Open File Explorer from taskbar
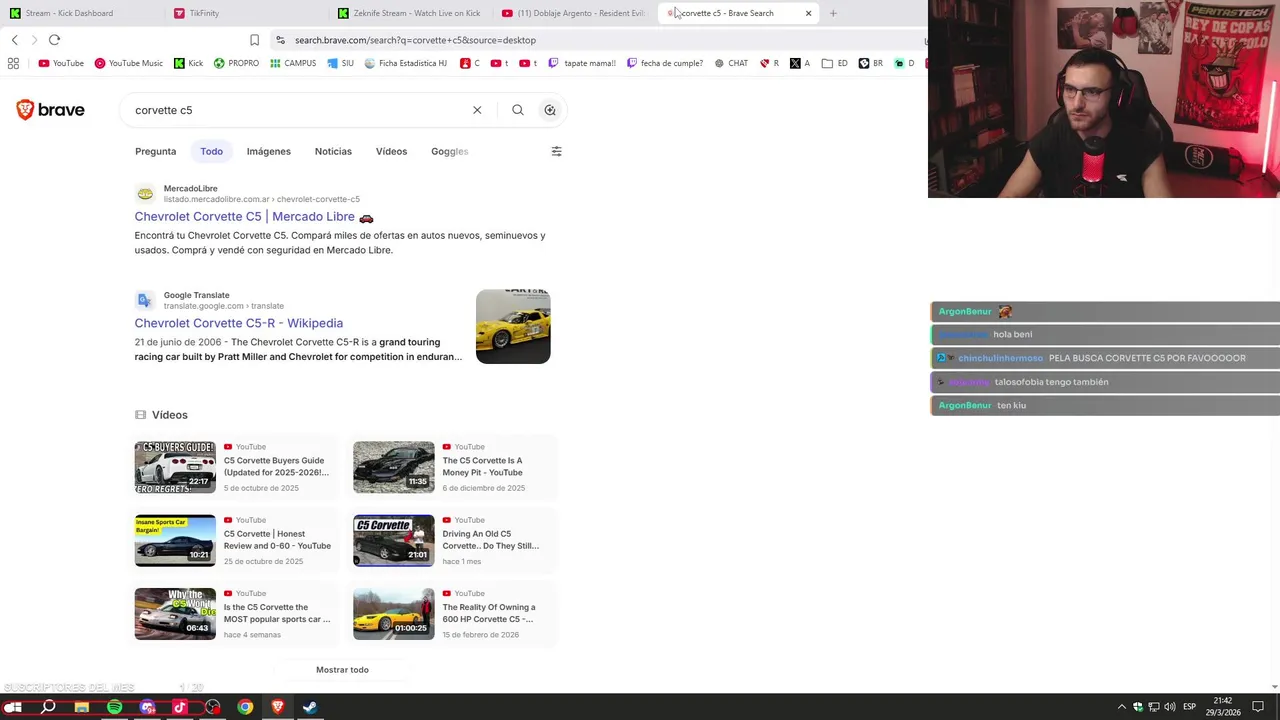Image resolution: width=1280 pixels, height=720 pixels. pos(82,707)
